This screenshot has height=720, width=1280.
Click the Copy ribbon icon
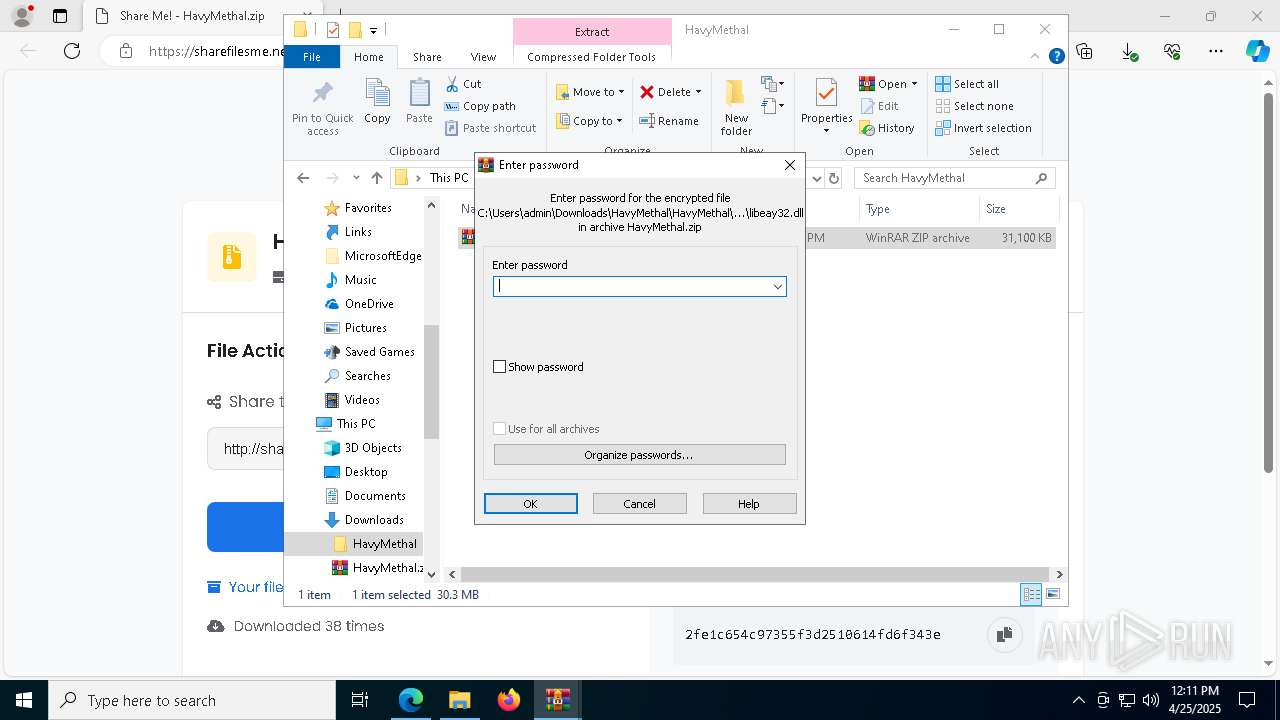click(377, 93)
